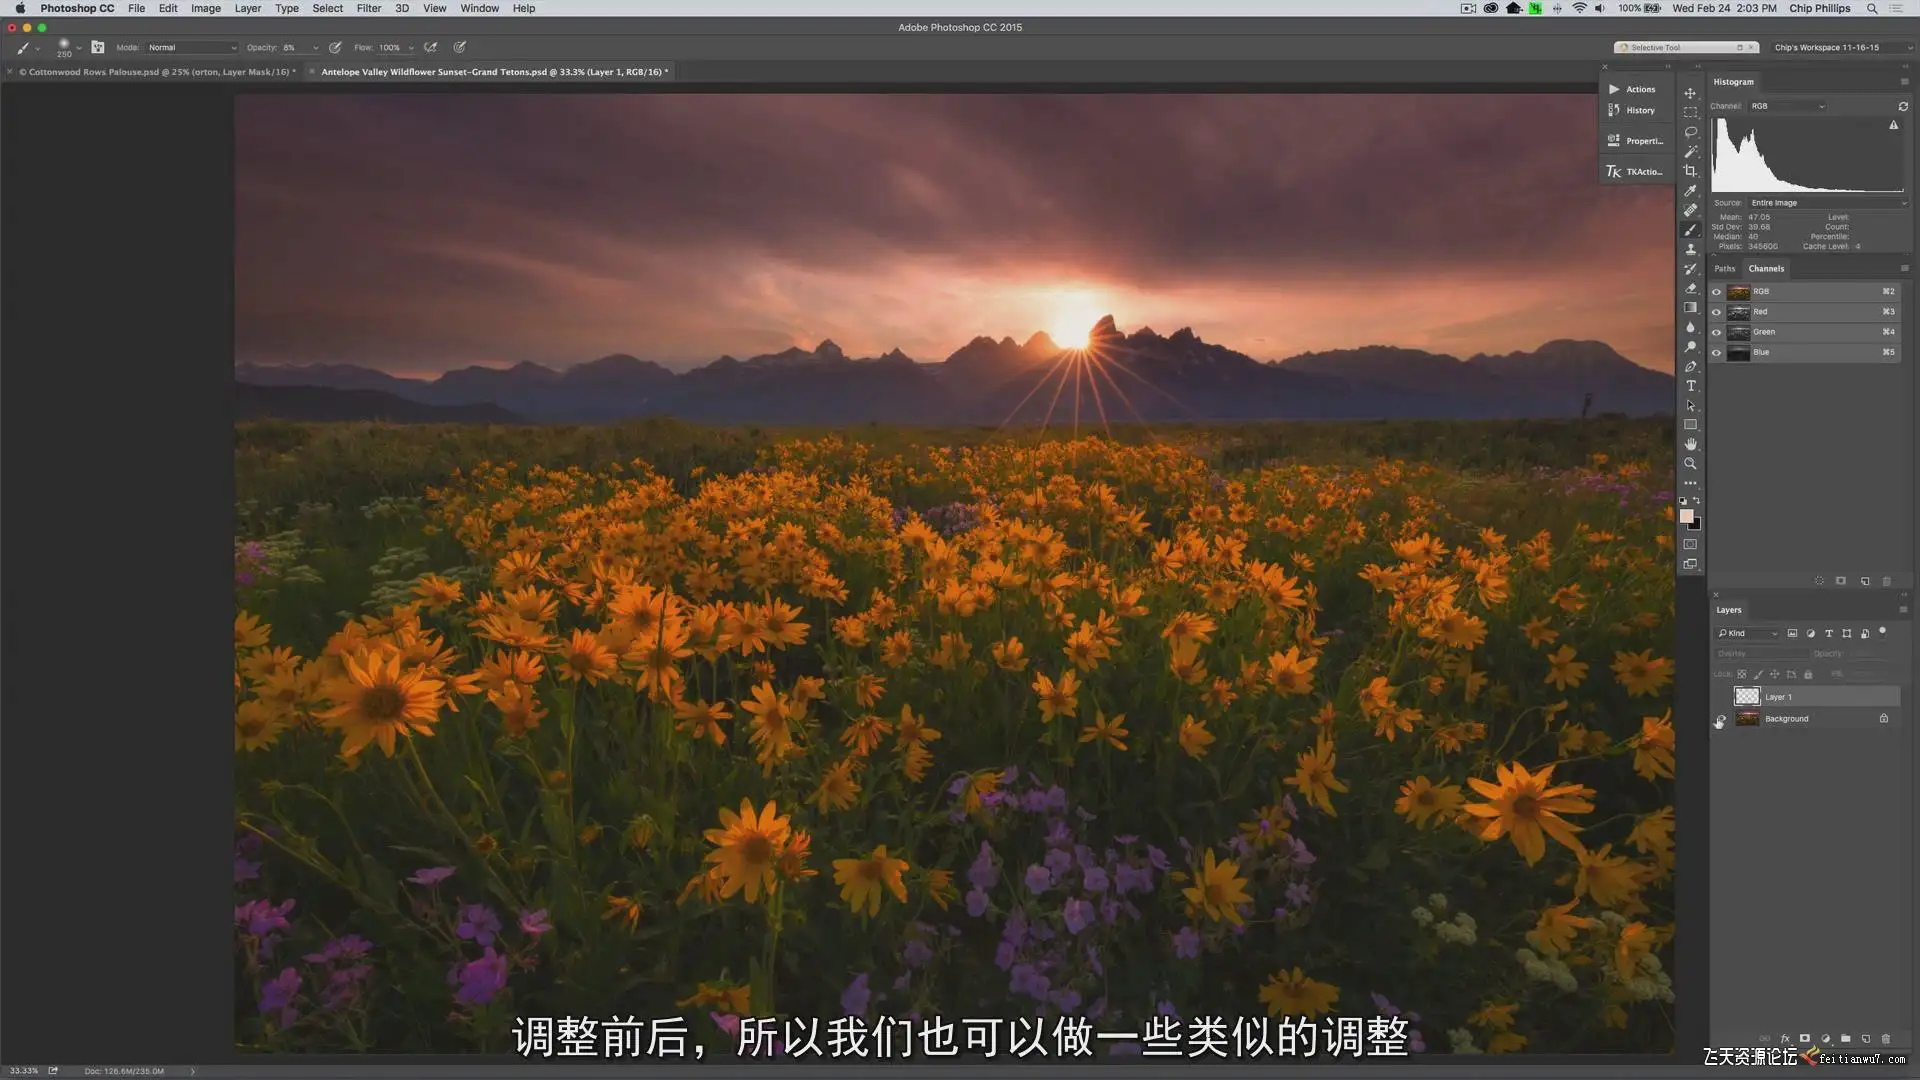The width and height of the screenshot is (1920, 1080).
Task: Open the Tool Preset picker arrow
Action: click(x=38, y=48)
